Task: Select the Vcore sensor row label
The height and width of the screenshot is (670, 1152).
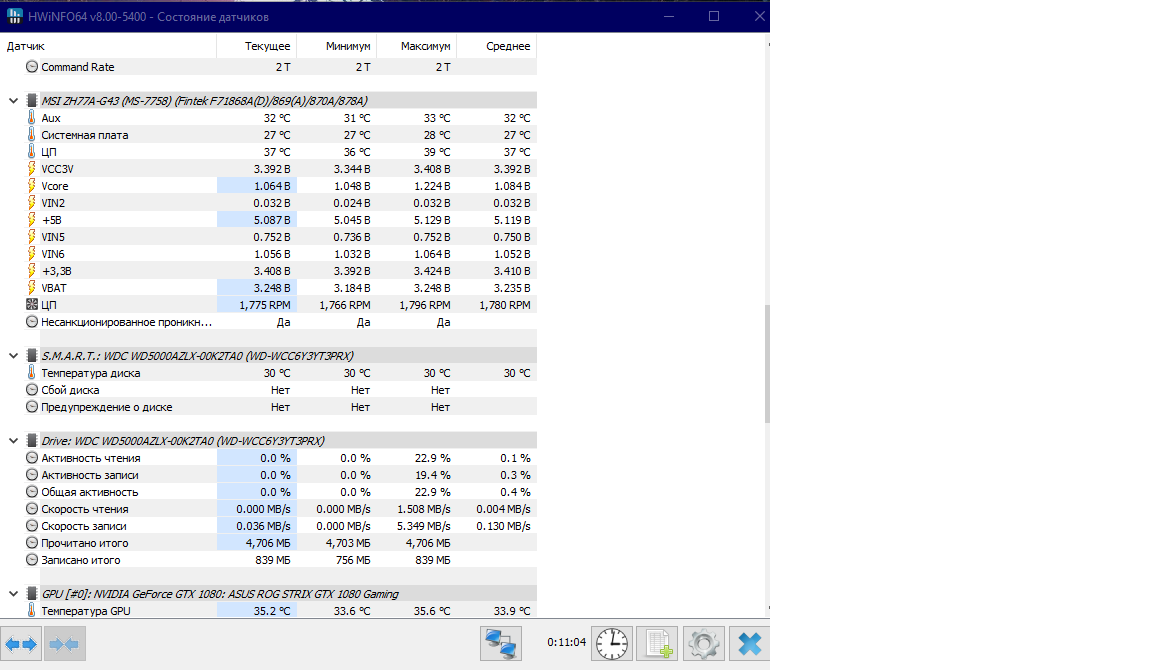Action: (x=54, y=186)
